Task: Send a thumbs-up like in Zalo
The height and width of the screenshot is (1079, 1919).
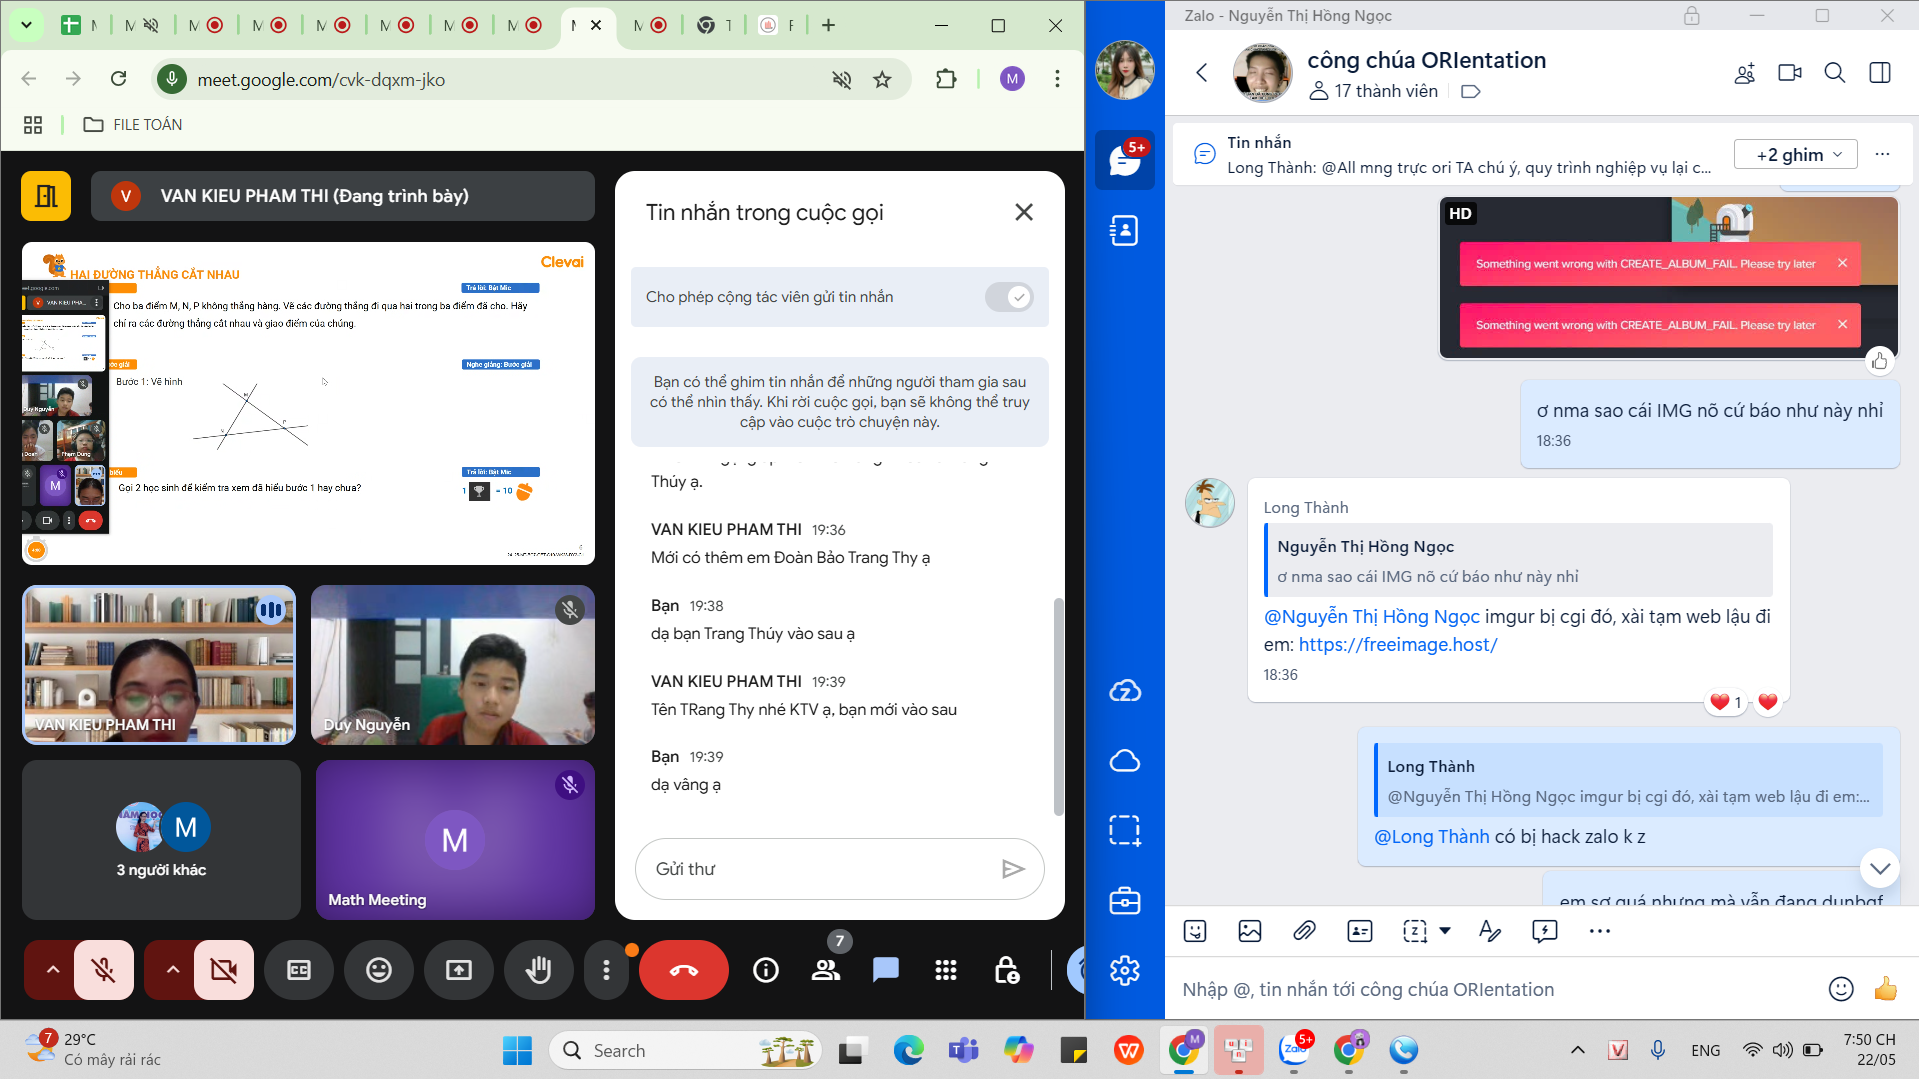Action: 1885,989
